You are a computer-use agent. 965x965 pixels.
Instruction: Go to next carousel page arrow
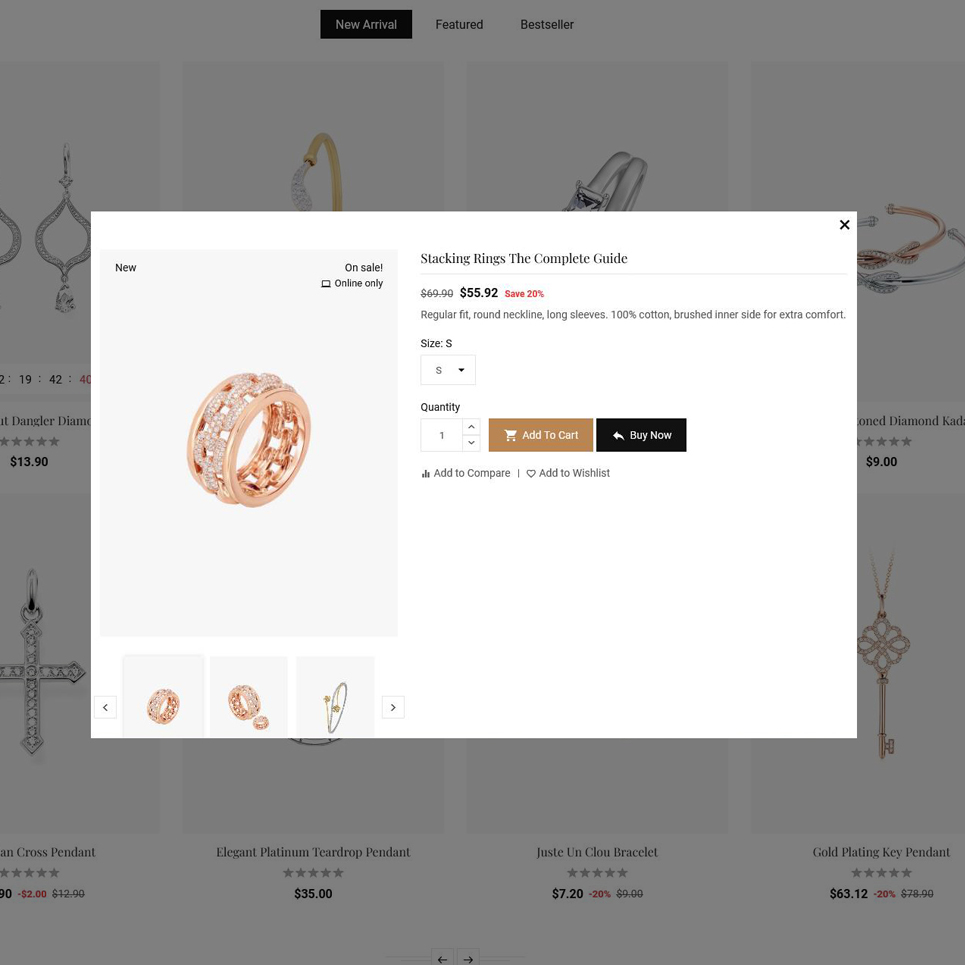[468, 958]
